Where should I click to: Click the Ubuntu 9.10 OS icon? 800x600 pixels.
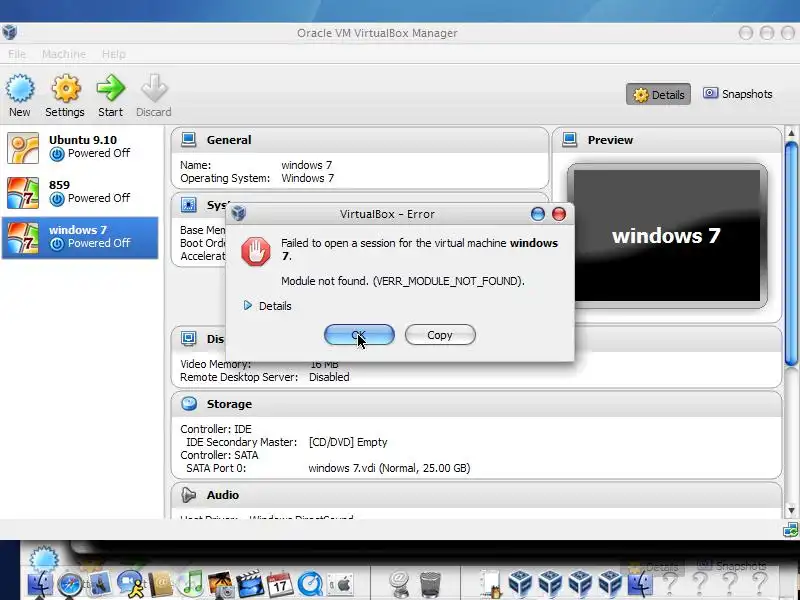(x=23, y=148)
